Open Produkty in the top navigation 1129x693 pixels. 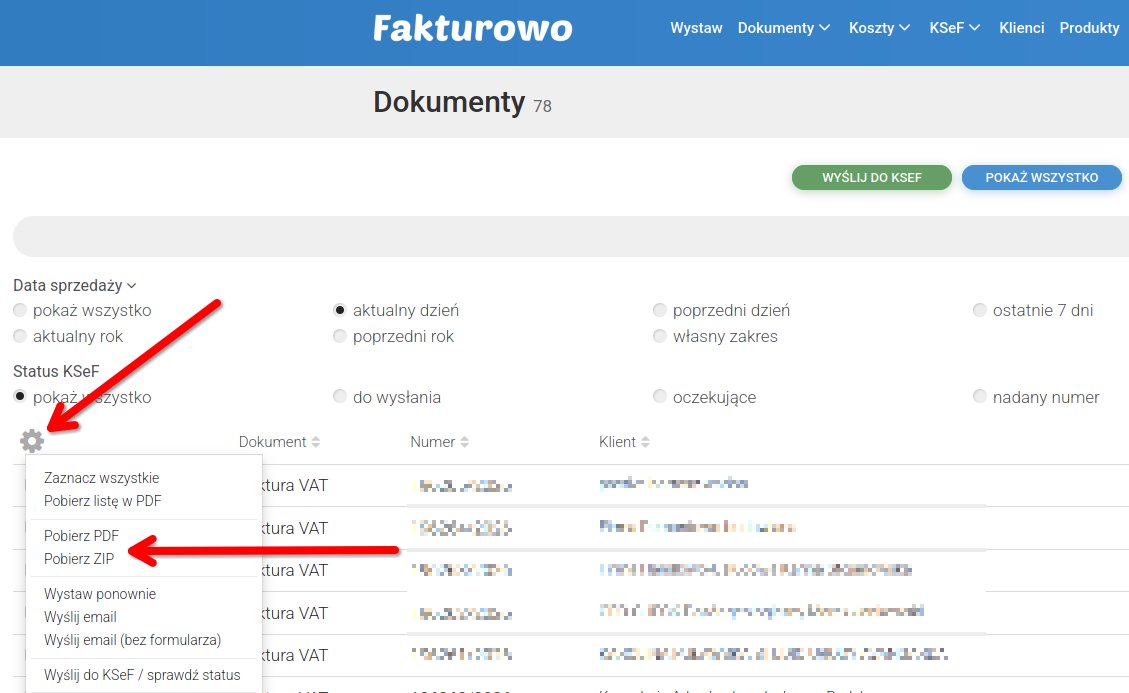point(1089,28)
